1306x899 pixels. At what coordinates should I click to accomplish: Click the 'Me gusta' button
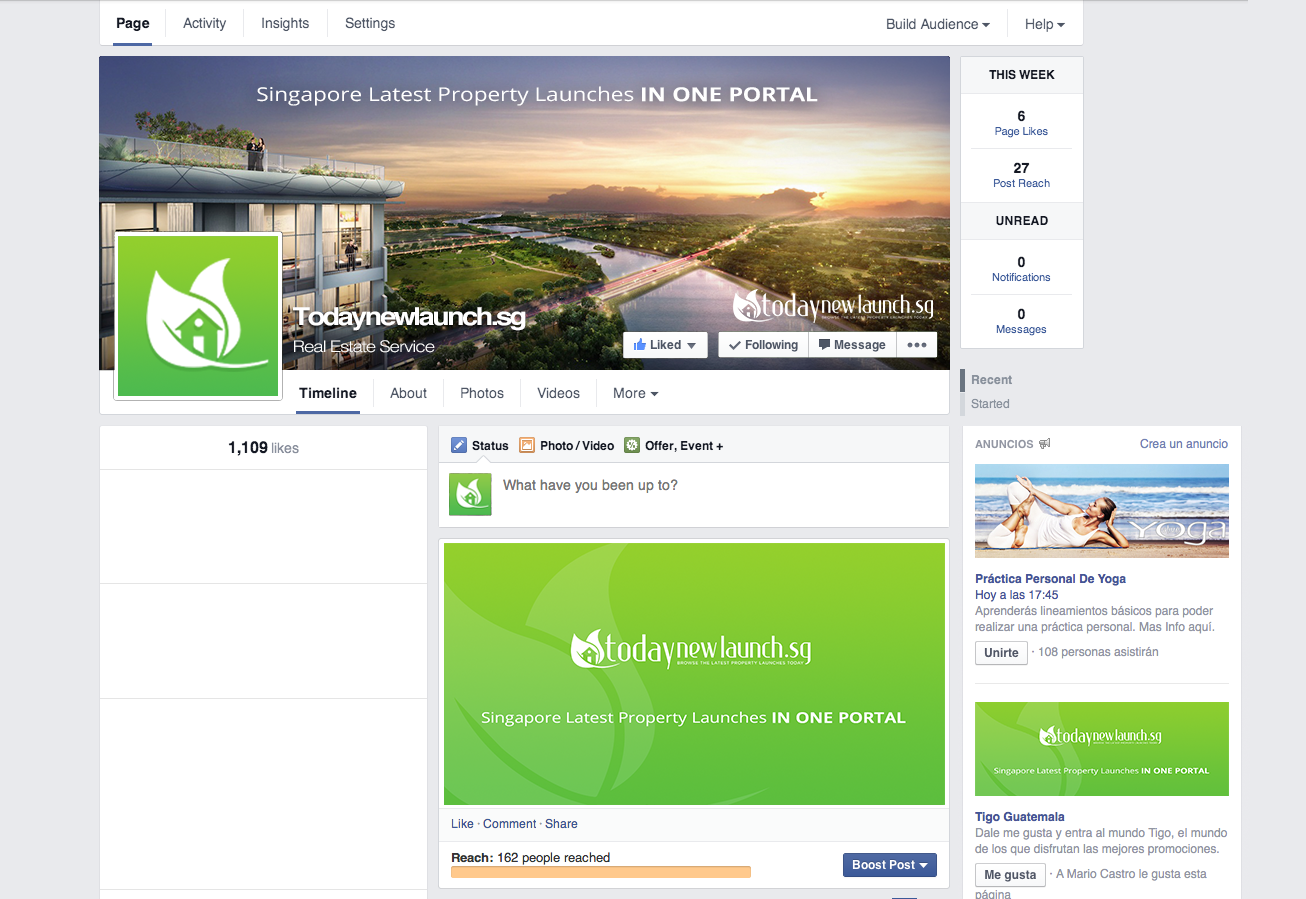[x=1010, y=875]
